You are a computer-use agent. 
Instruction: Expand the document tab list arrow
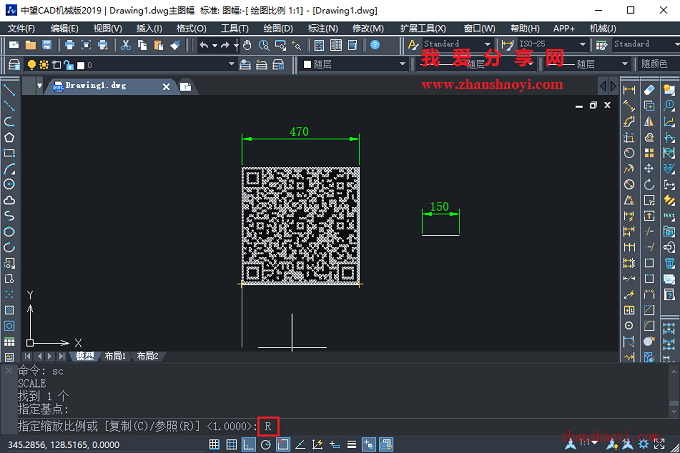pos(39,85)
